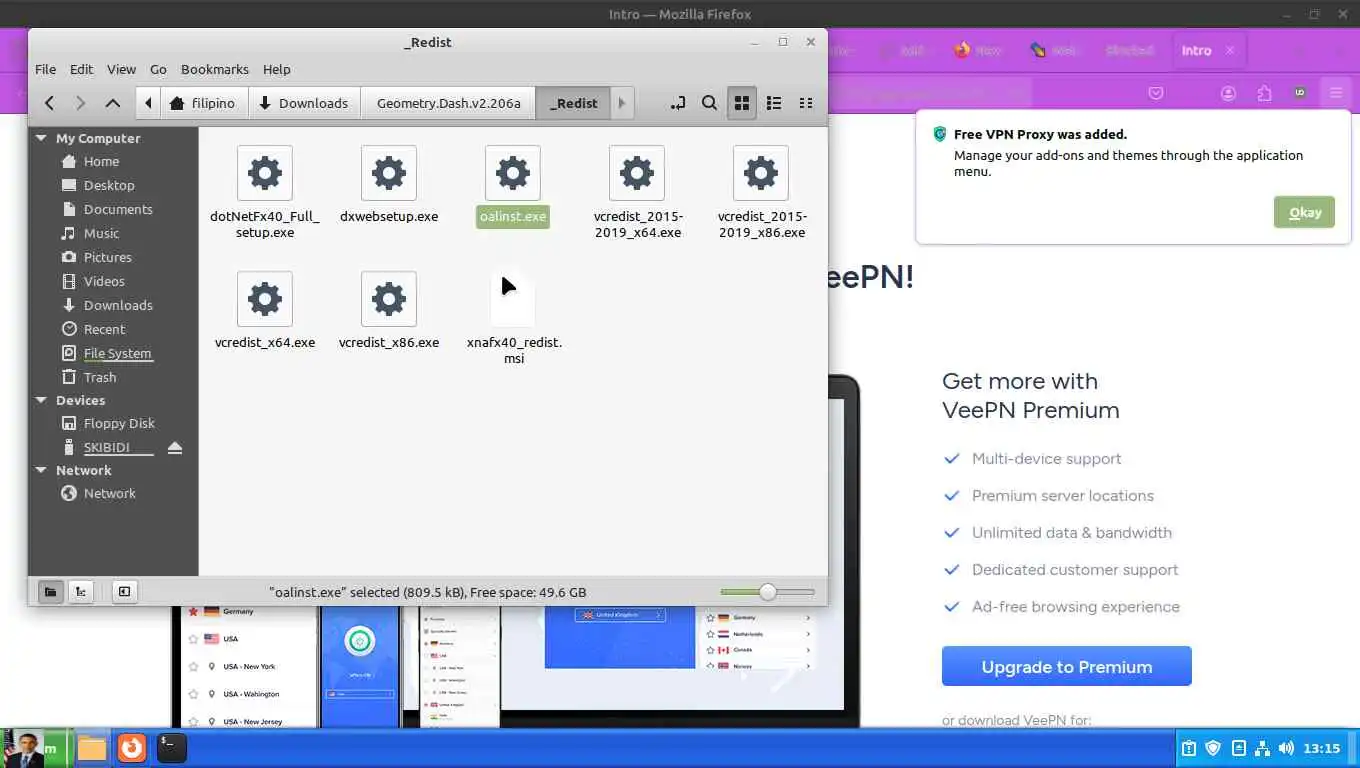Open Videos in the sidebar
1360x768 pixels.
coord(104,281)
